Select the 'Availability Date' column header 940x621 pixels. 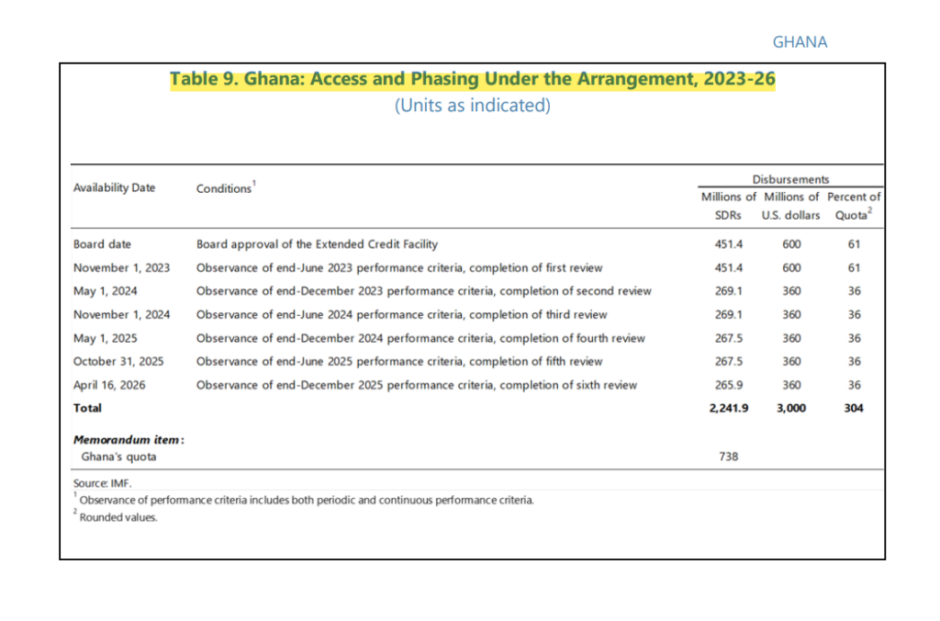coord(114,188)
